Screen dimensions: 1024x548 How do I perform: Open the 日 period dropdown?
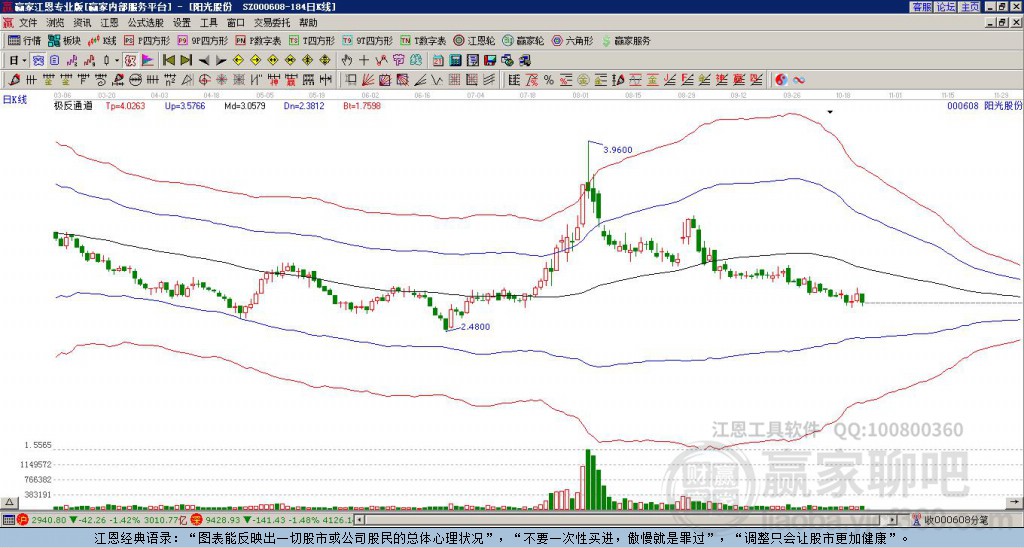(x=18, y=61)
